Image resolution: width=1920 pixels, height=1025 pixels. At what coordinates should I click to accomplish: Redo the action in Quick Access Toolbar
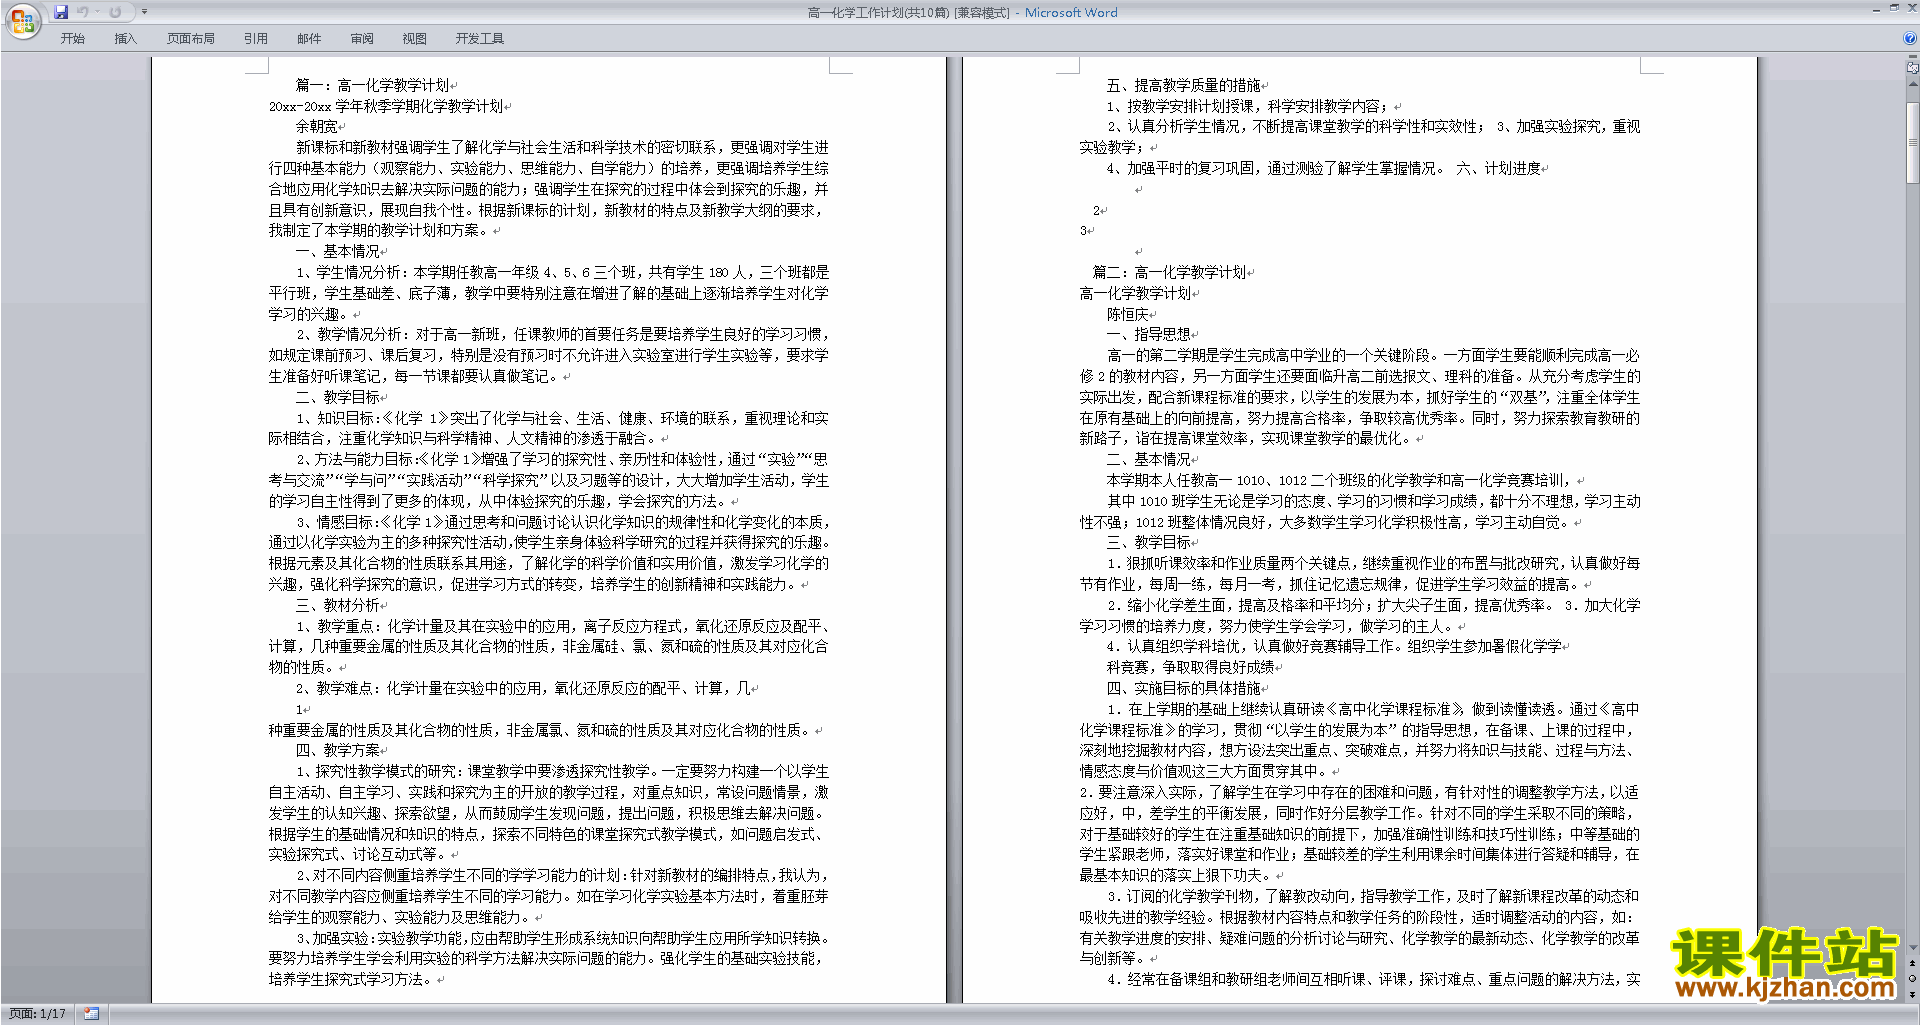click(115, 12)
